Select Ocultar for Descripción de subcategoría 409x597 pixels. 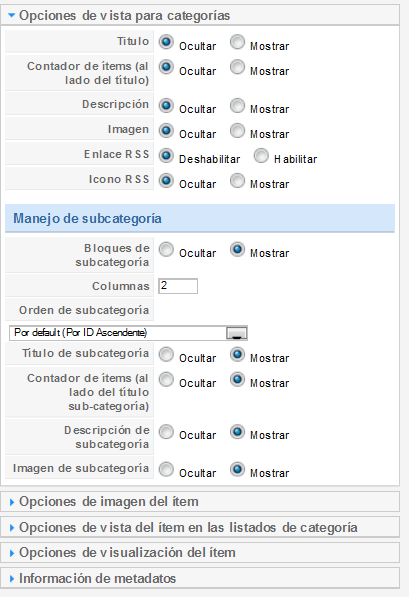point(166,431)
